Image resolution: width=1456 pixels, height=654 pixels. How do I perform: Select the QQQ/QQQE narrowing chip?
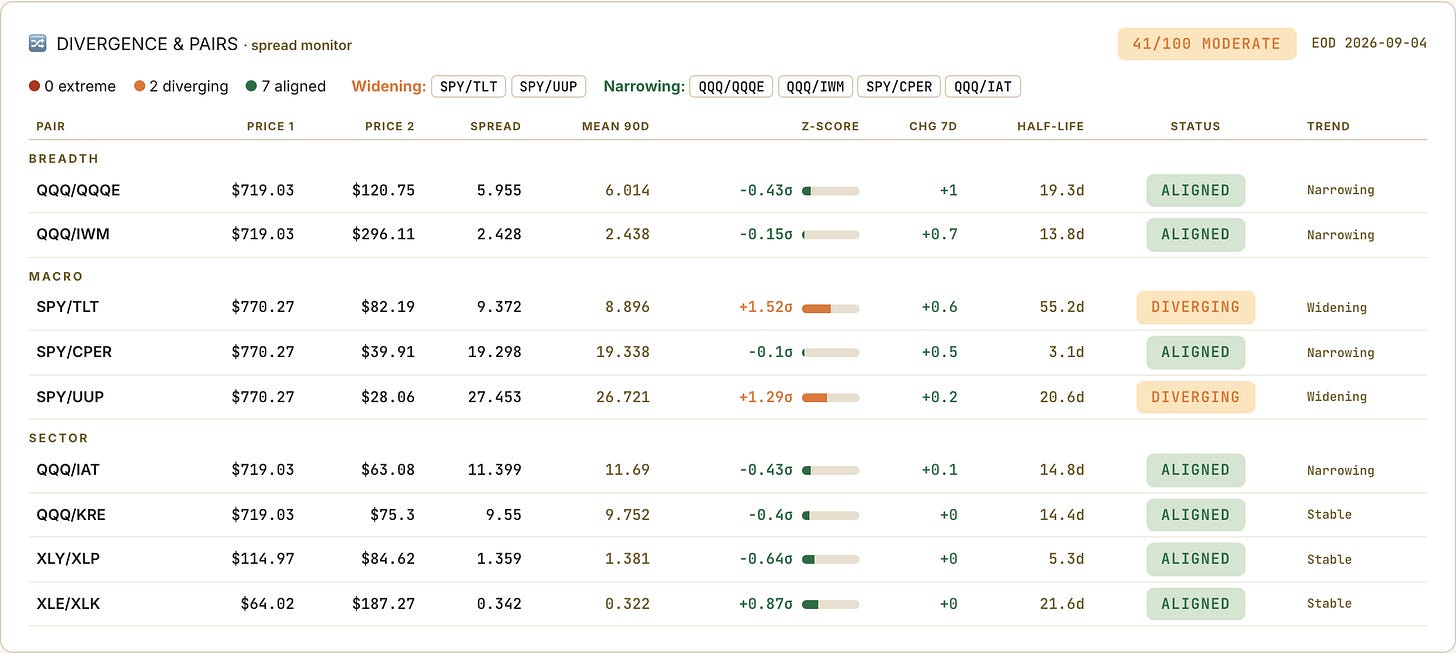[x=731, y=86]
